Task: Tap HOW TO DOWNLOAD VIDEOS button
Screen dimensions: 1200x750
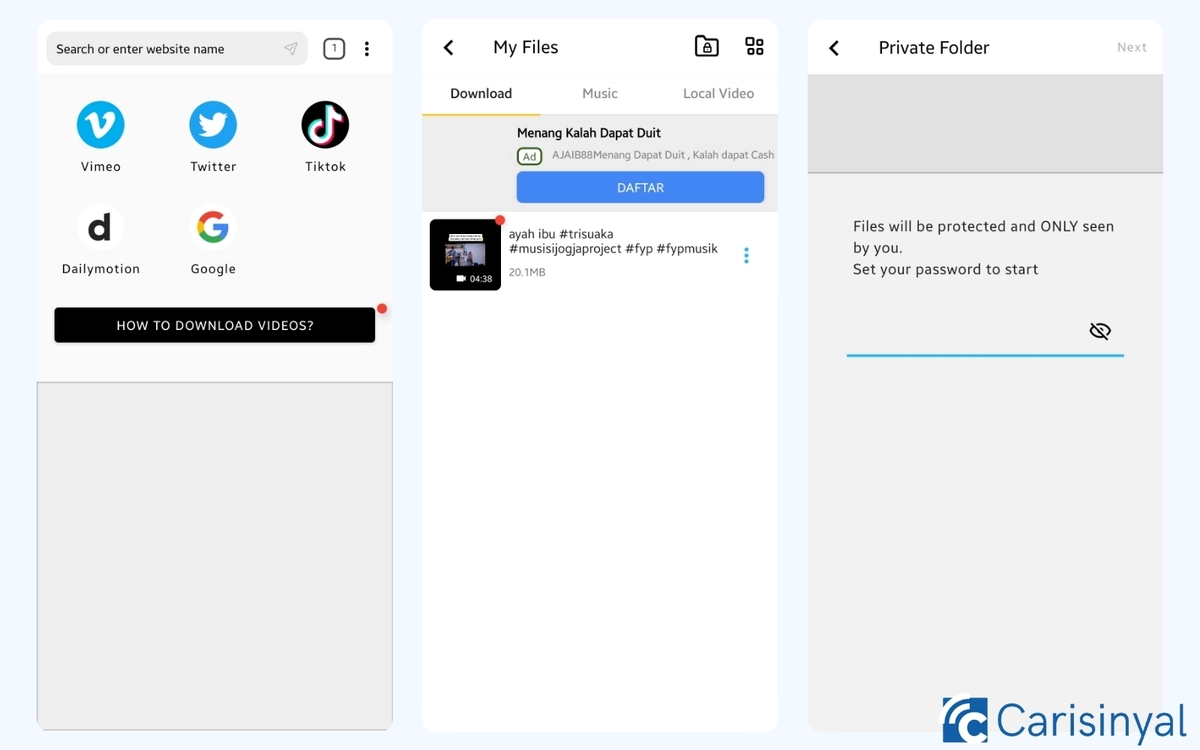Action: [215, 325]
